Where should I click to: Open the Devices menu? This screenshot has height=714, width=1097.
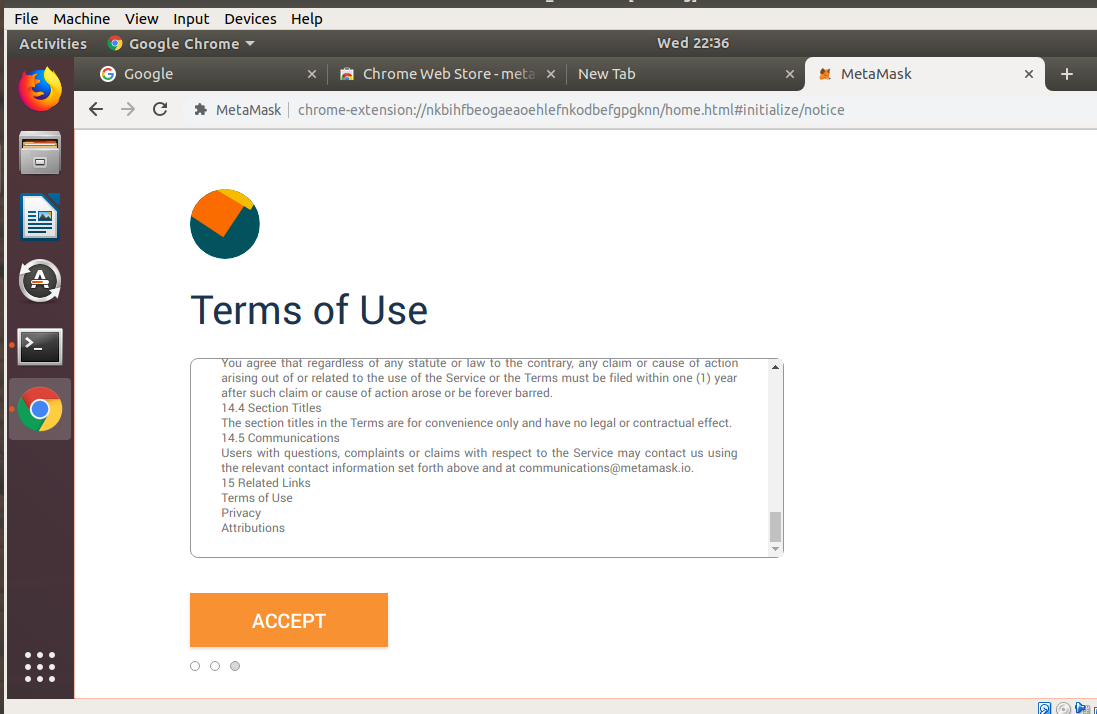249,18
